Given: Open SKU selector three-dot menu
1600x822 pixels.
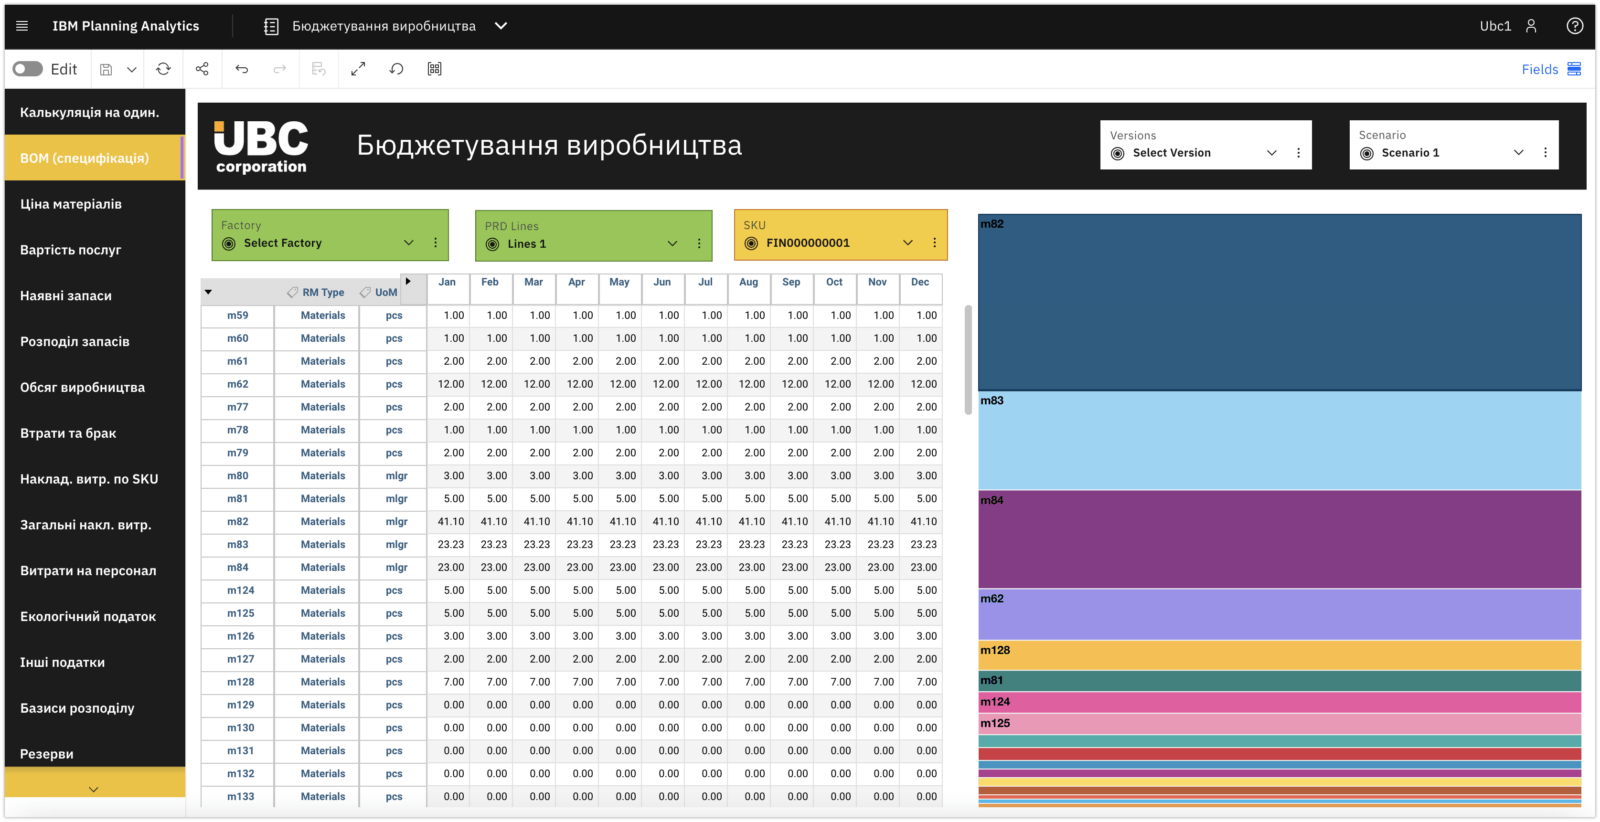Looking at the screenshot, I should [x=934, y=243].
